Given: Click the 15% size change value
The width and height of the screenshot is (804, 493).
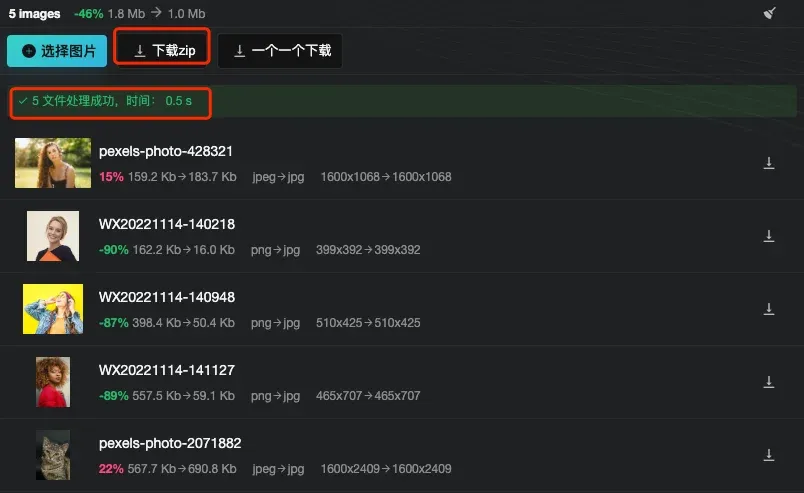Looking at the screenshot, I should click(111, 177).
